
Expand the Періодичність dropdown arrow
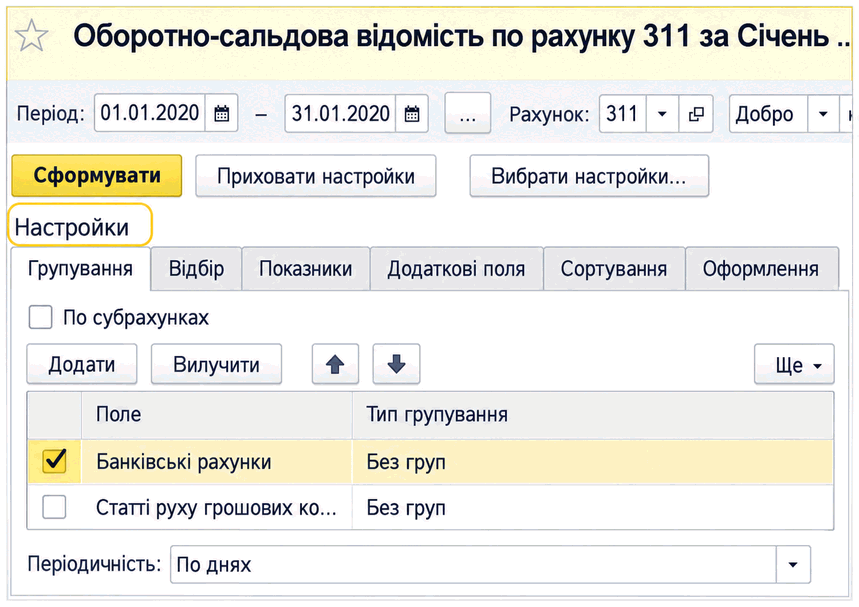pyautogui.click(x=793, y=564)
